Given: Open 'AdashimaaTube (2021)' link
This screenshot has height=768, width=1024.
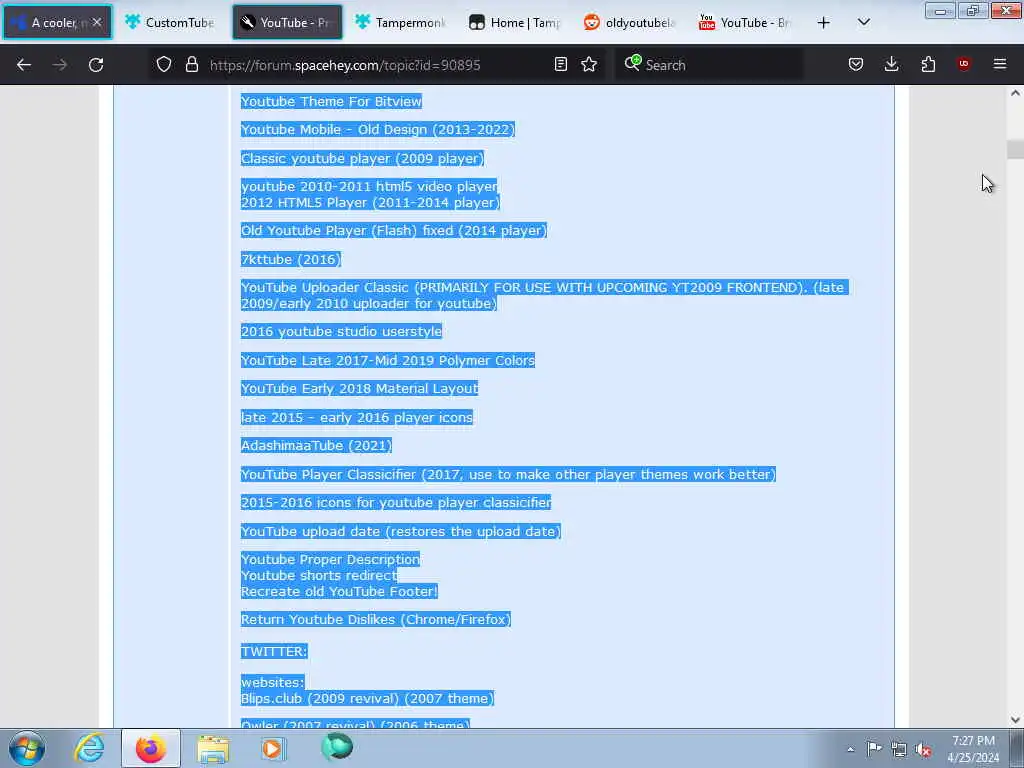Looking at the screenshot, I should click(316, 445).
